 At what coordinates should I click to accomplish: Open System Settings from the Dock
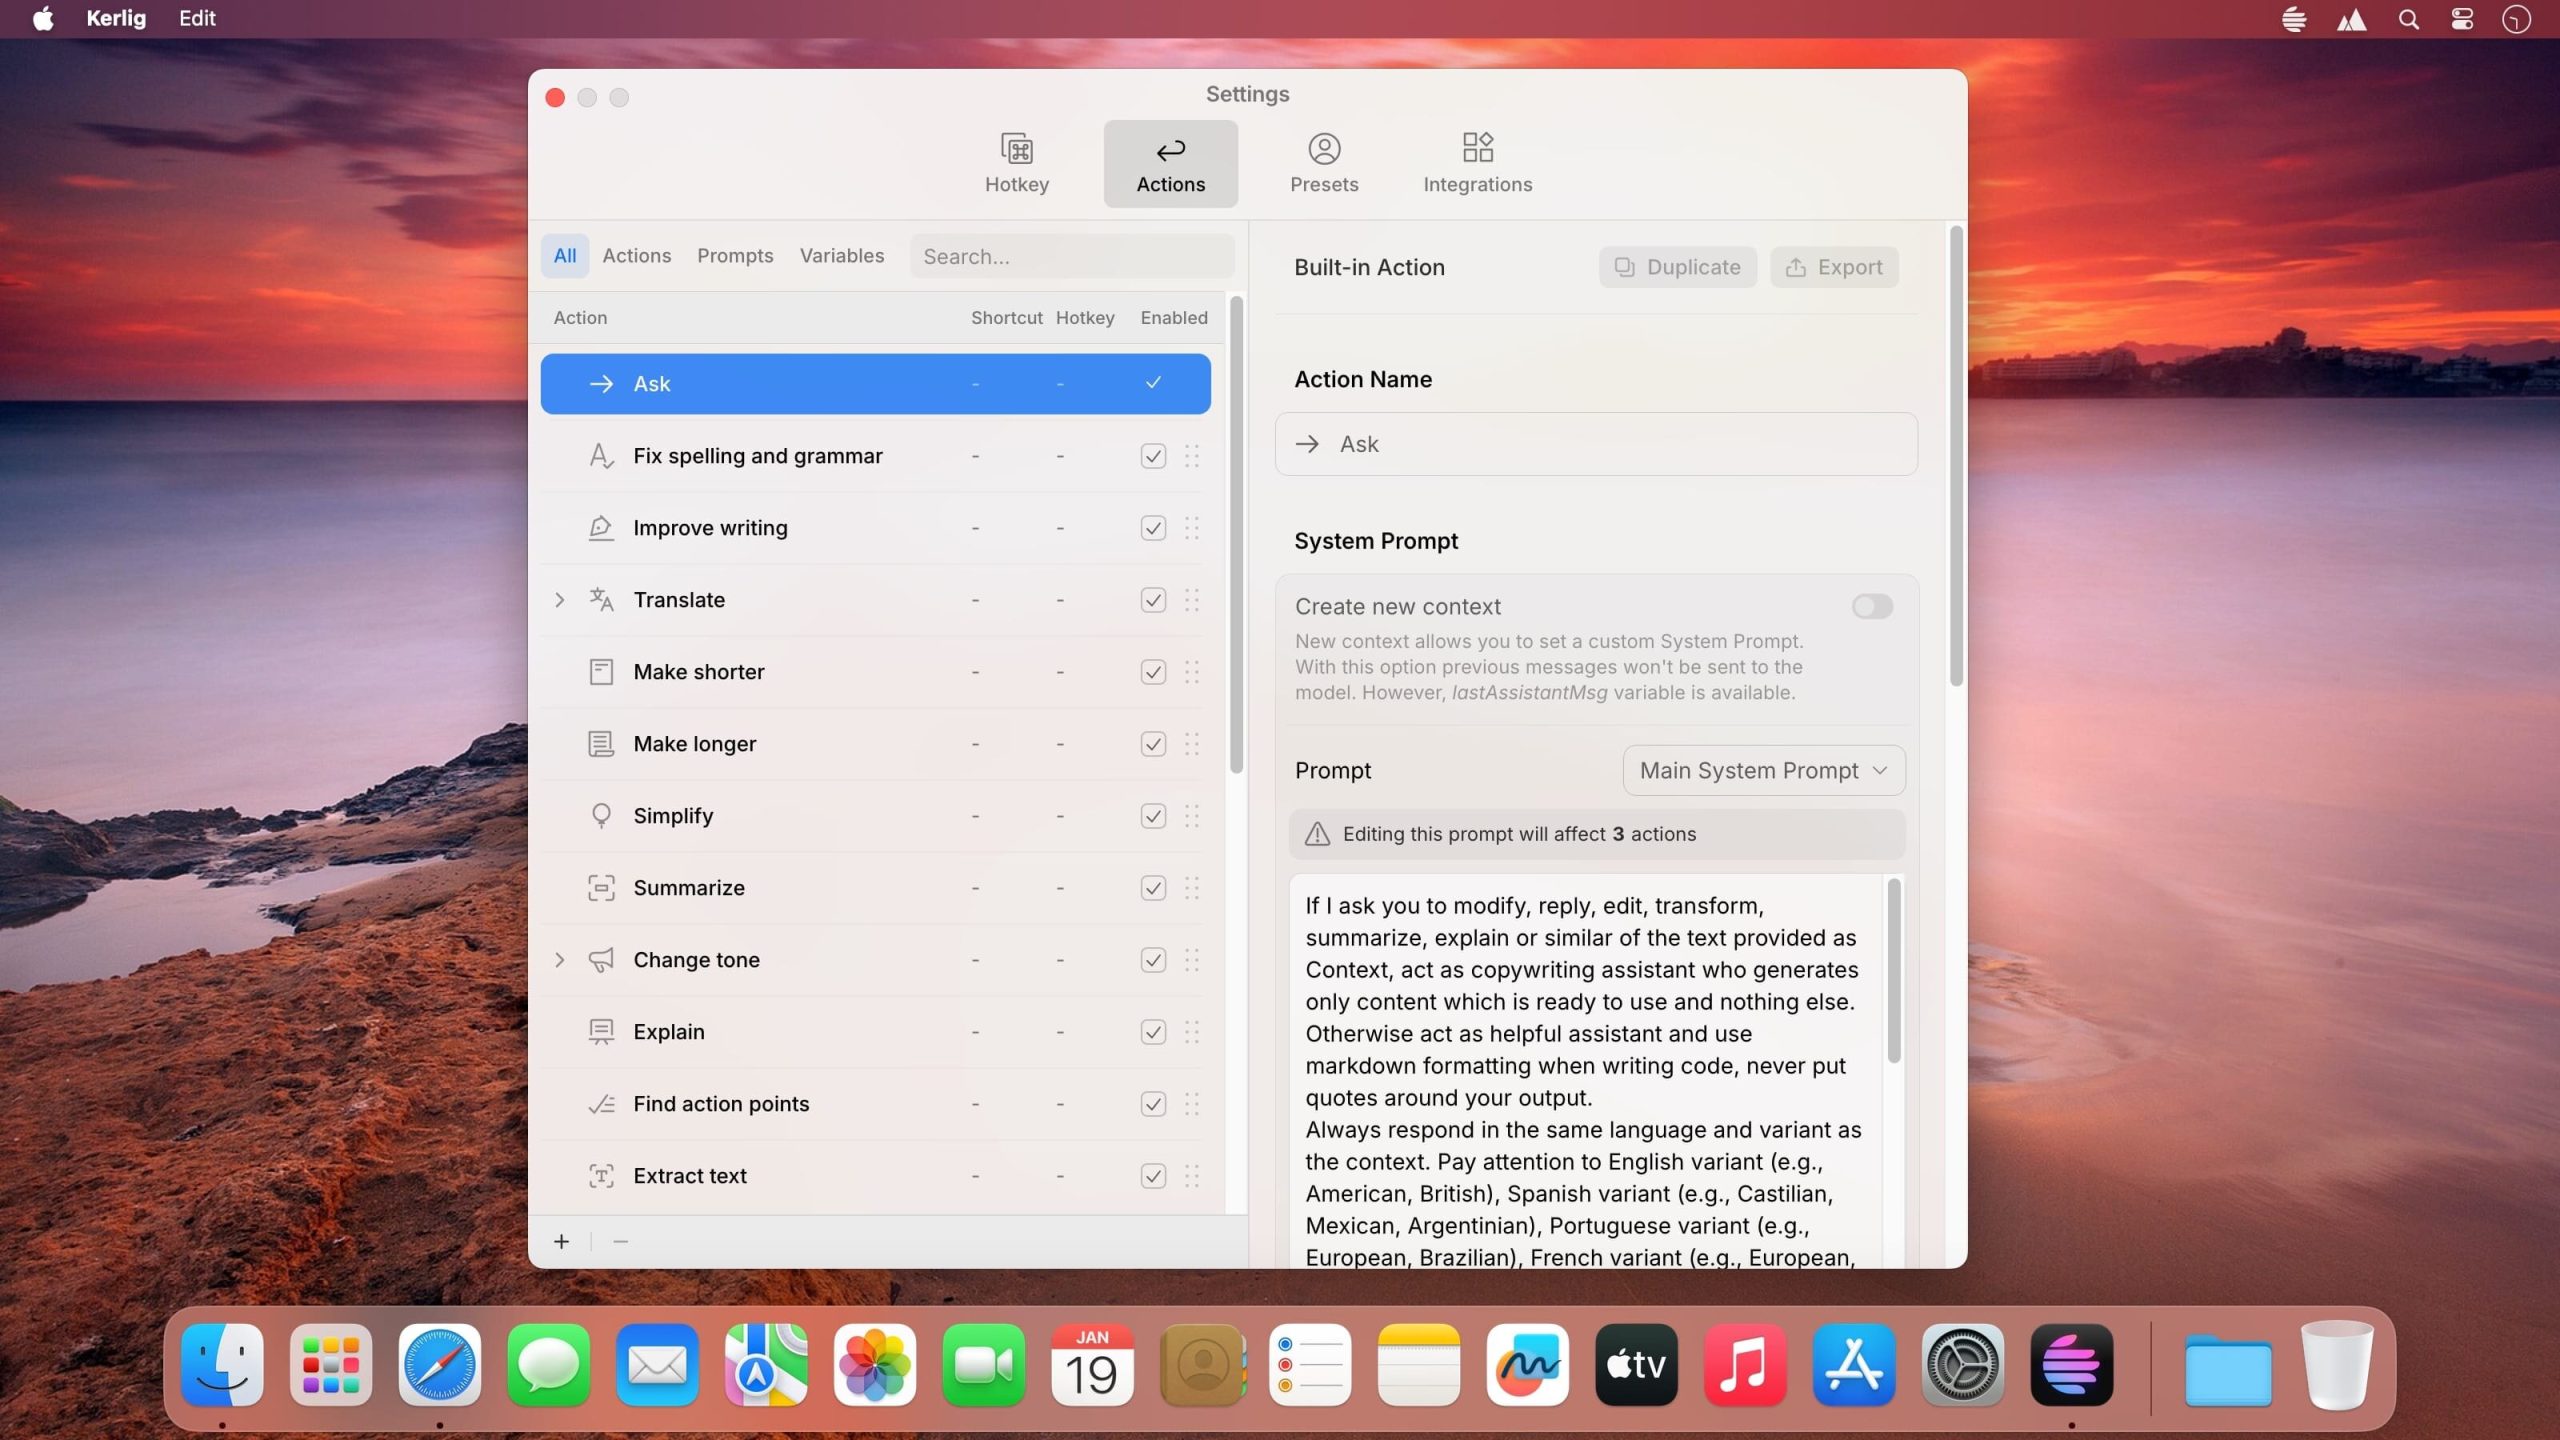pyautogui.click(x=1962, y=1365)
